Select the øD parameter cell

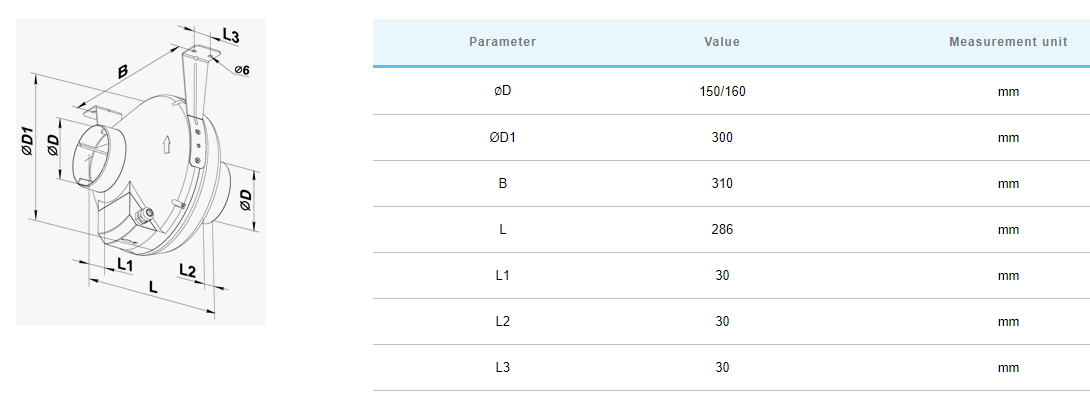click(503, 91)
